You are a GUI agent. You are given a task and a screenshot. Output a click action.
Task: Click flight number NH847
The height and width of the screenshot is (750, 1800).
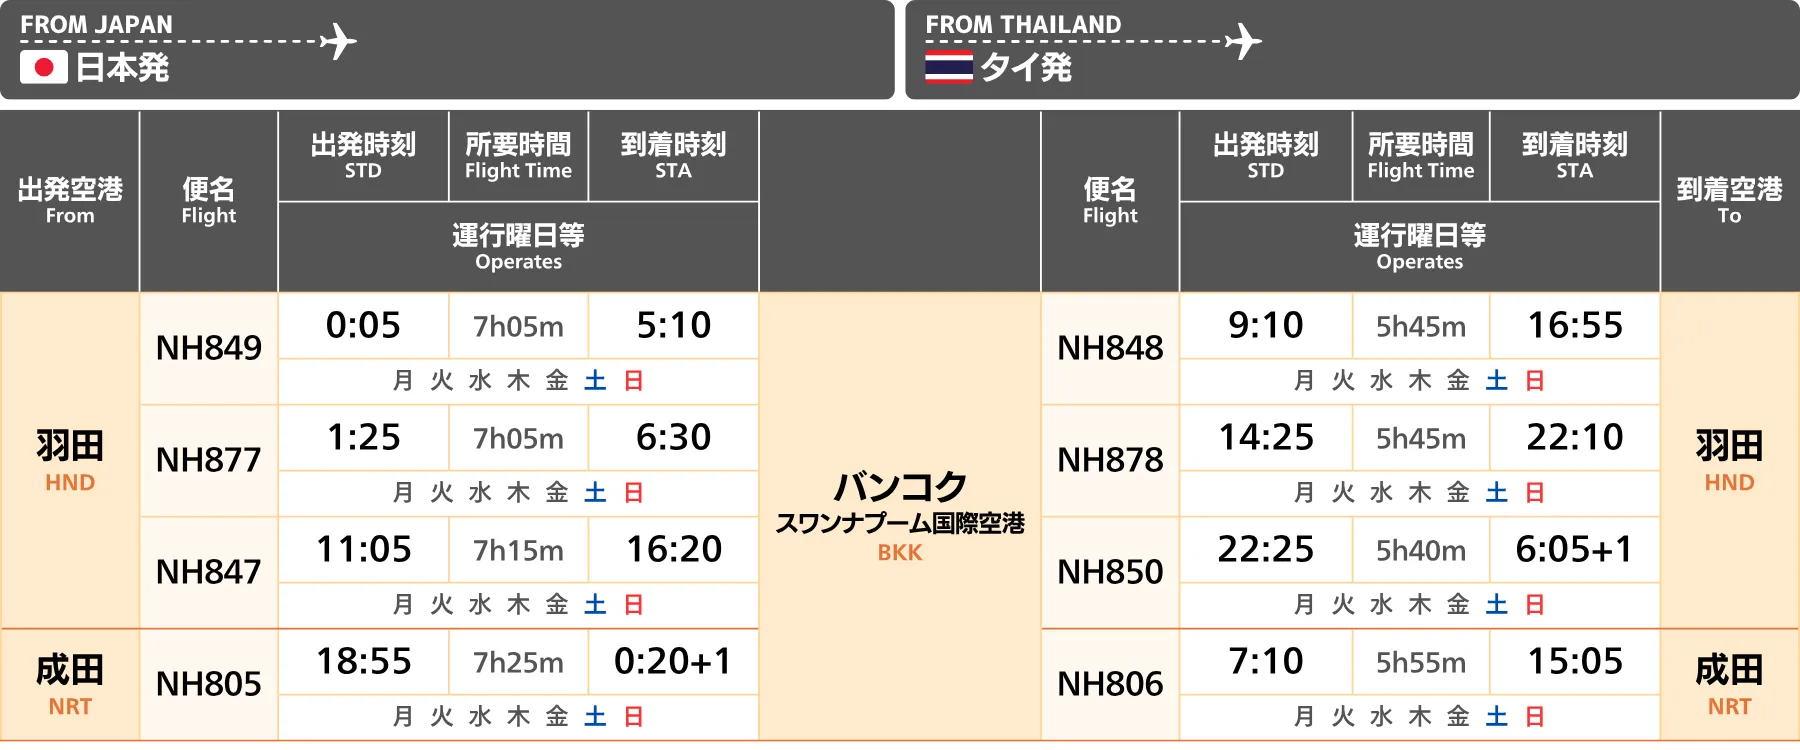[x=209, y=572]
